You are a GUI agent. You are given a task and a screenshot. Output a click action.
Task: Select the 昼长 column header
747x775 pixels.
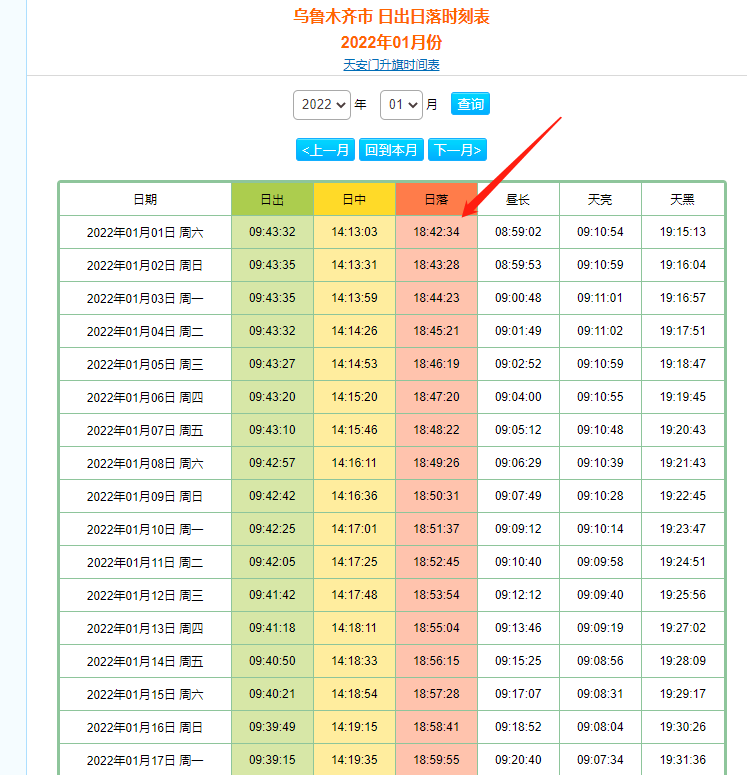pyautogui.click(x=518, y=200)
